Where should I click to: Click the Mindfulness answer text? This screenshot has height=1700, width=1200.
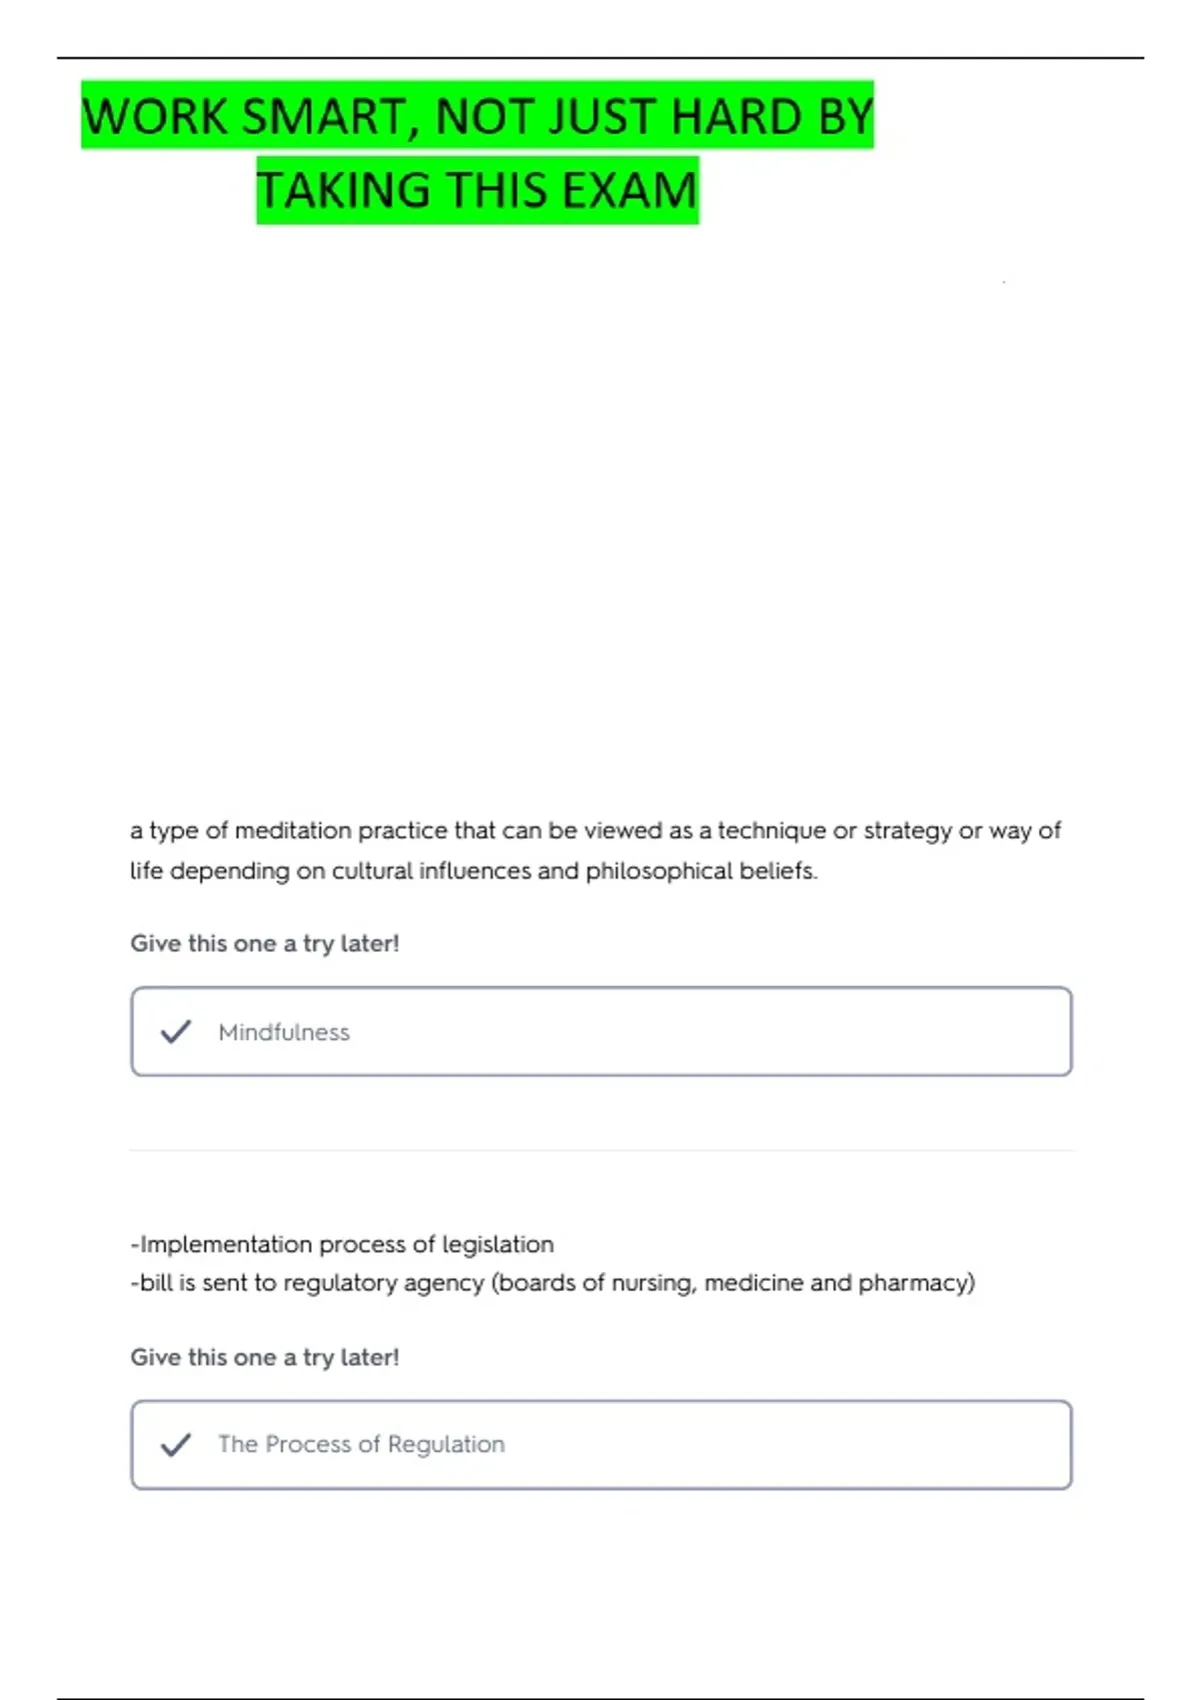click(284, 1032)
